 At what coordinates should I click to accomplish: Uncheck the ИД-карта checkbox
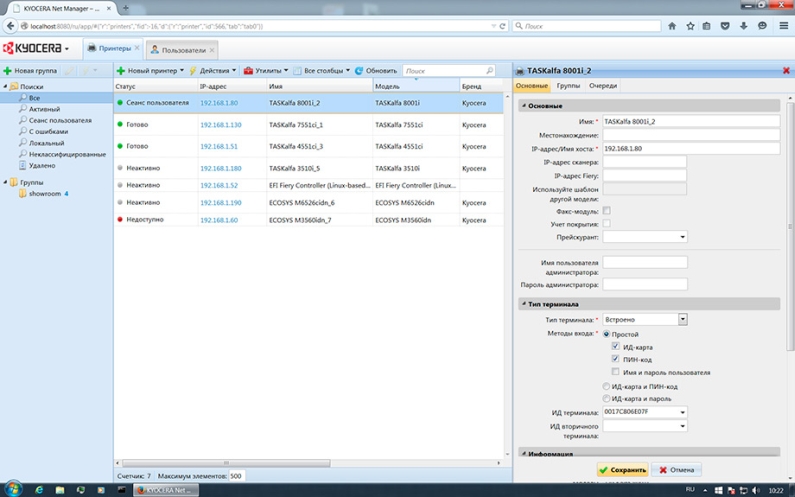[616, 346]
